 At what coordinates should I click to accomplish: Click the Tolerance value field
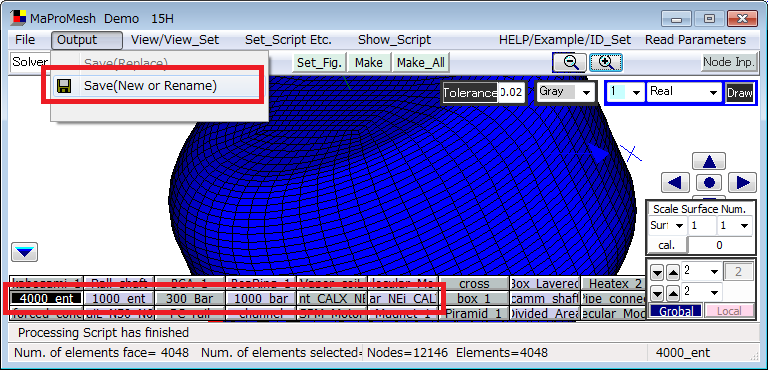(x=511, y=92)
